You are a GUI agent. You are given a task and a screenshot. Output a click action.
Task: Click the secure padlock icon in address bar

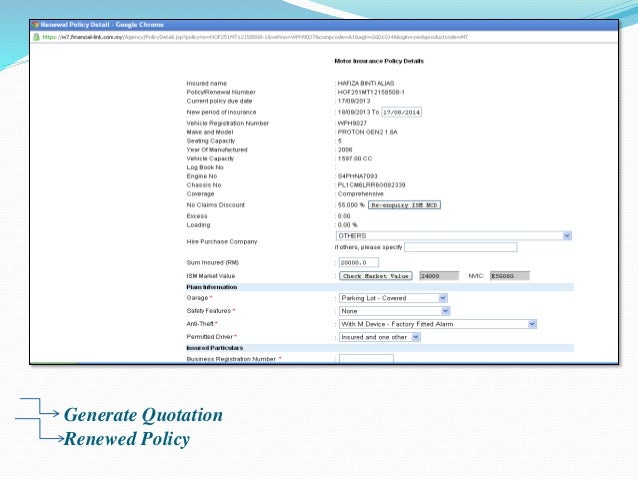36,37
